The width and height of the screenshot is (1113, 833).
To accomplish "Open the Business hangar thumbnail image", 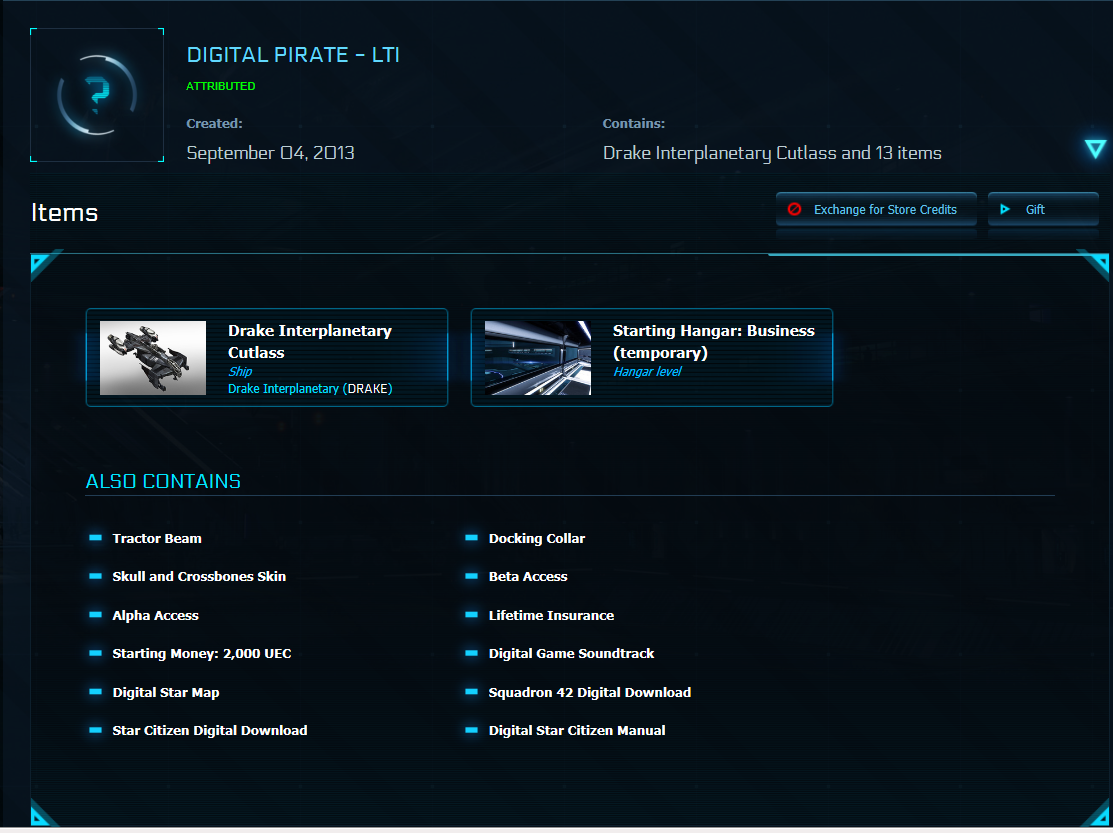I will point(537,358).
